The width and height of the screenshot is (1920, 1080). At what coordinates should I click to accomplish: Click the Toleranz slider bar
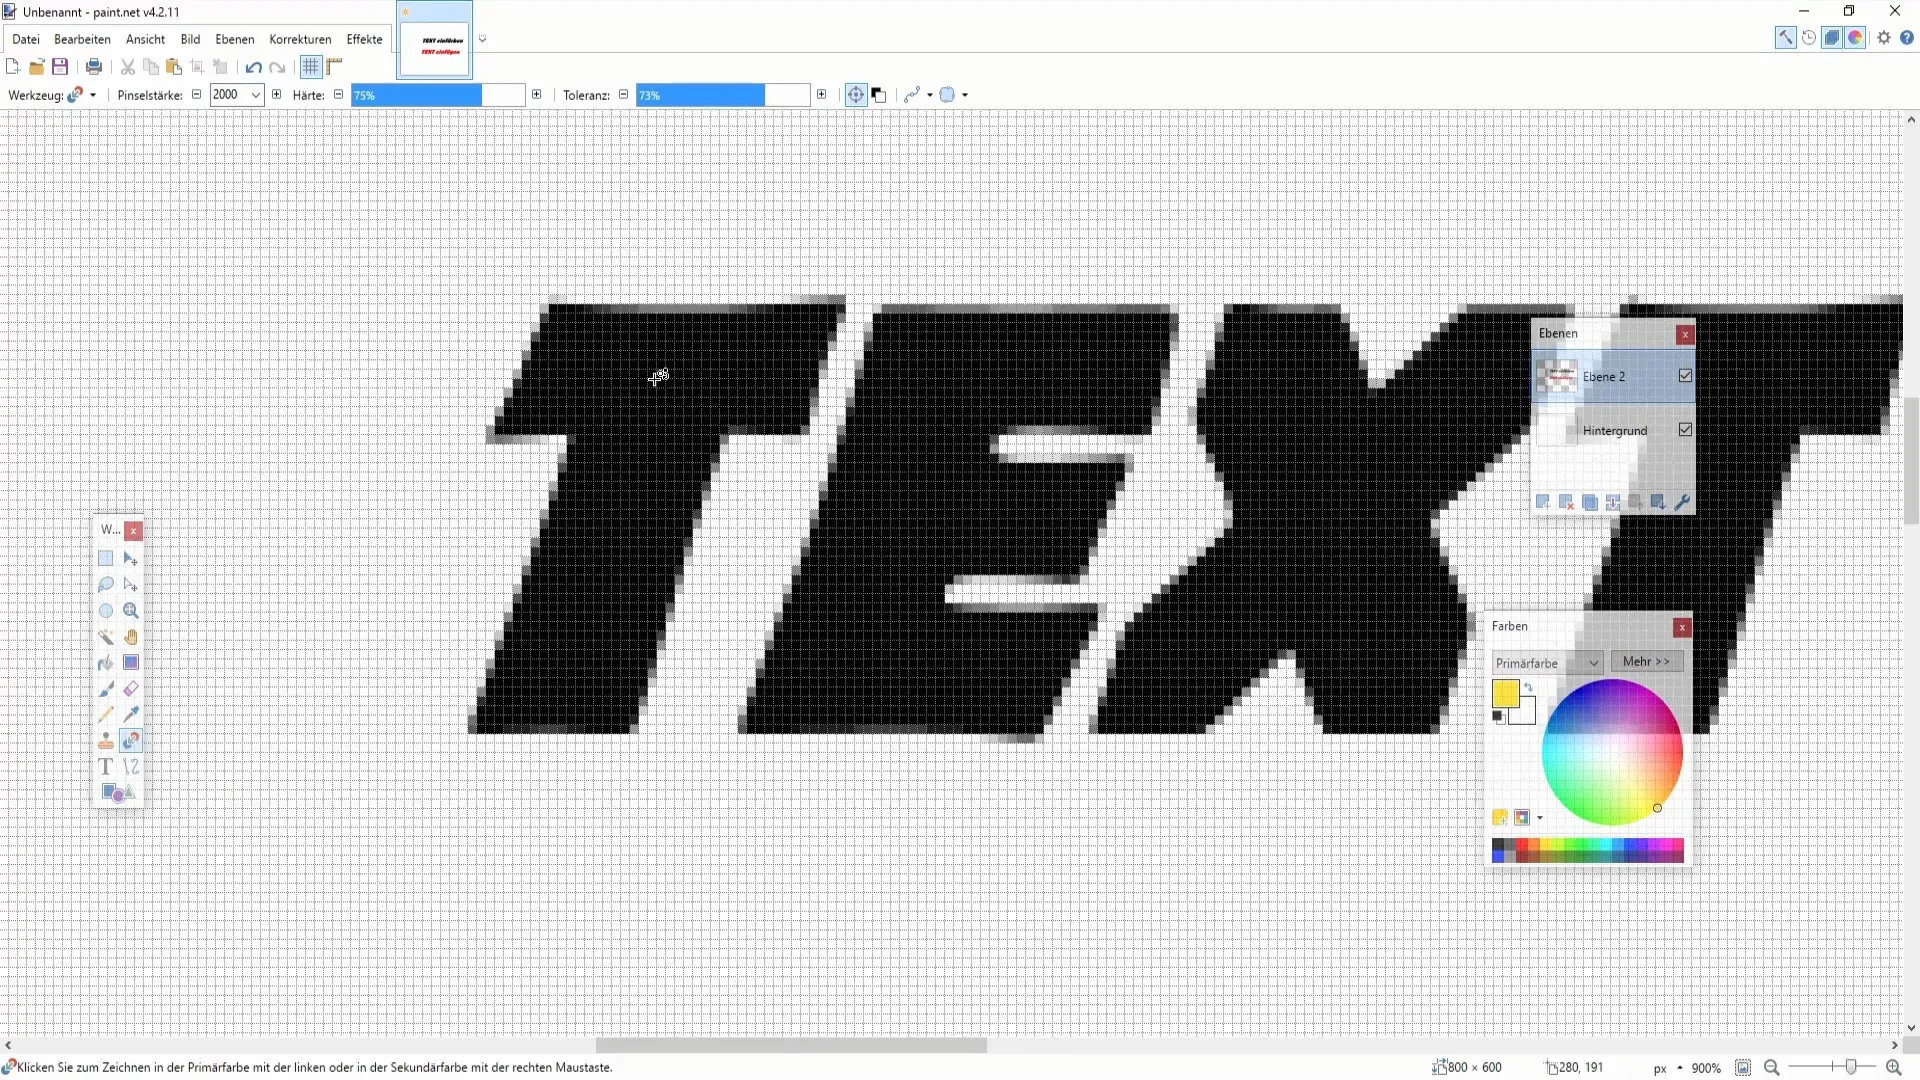[723, 95]
